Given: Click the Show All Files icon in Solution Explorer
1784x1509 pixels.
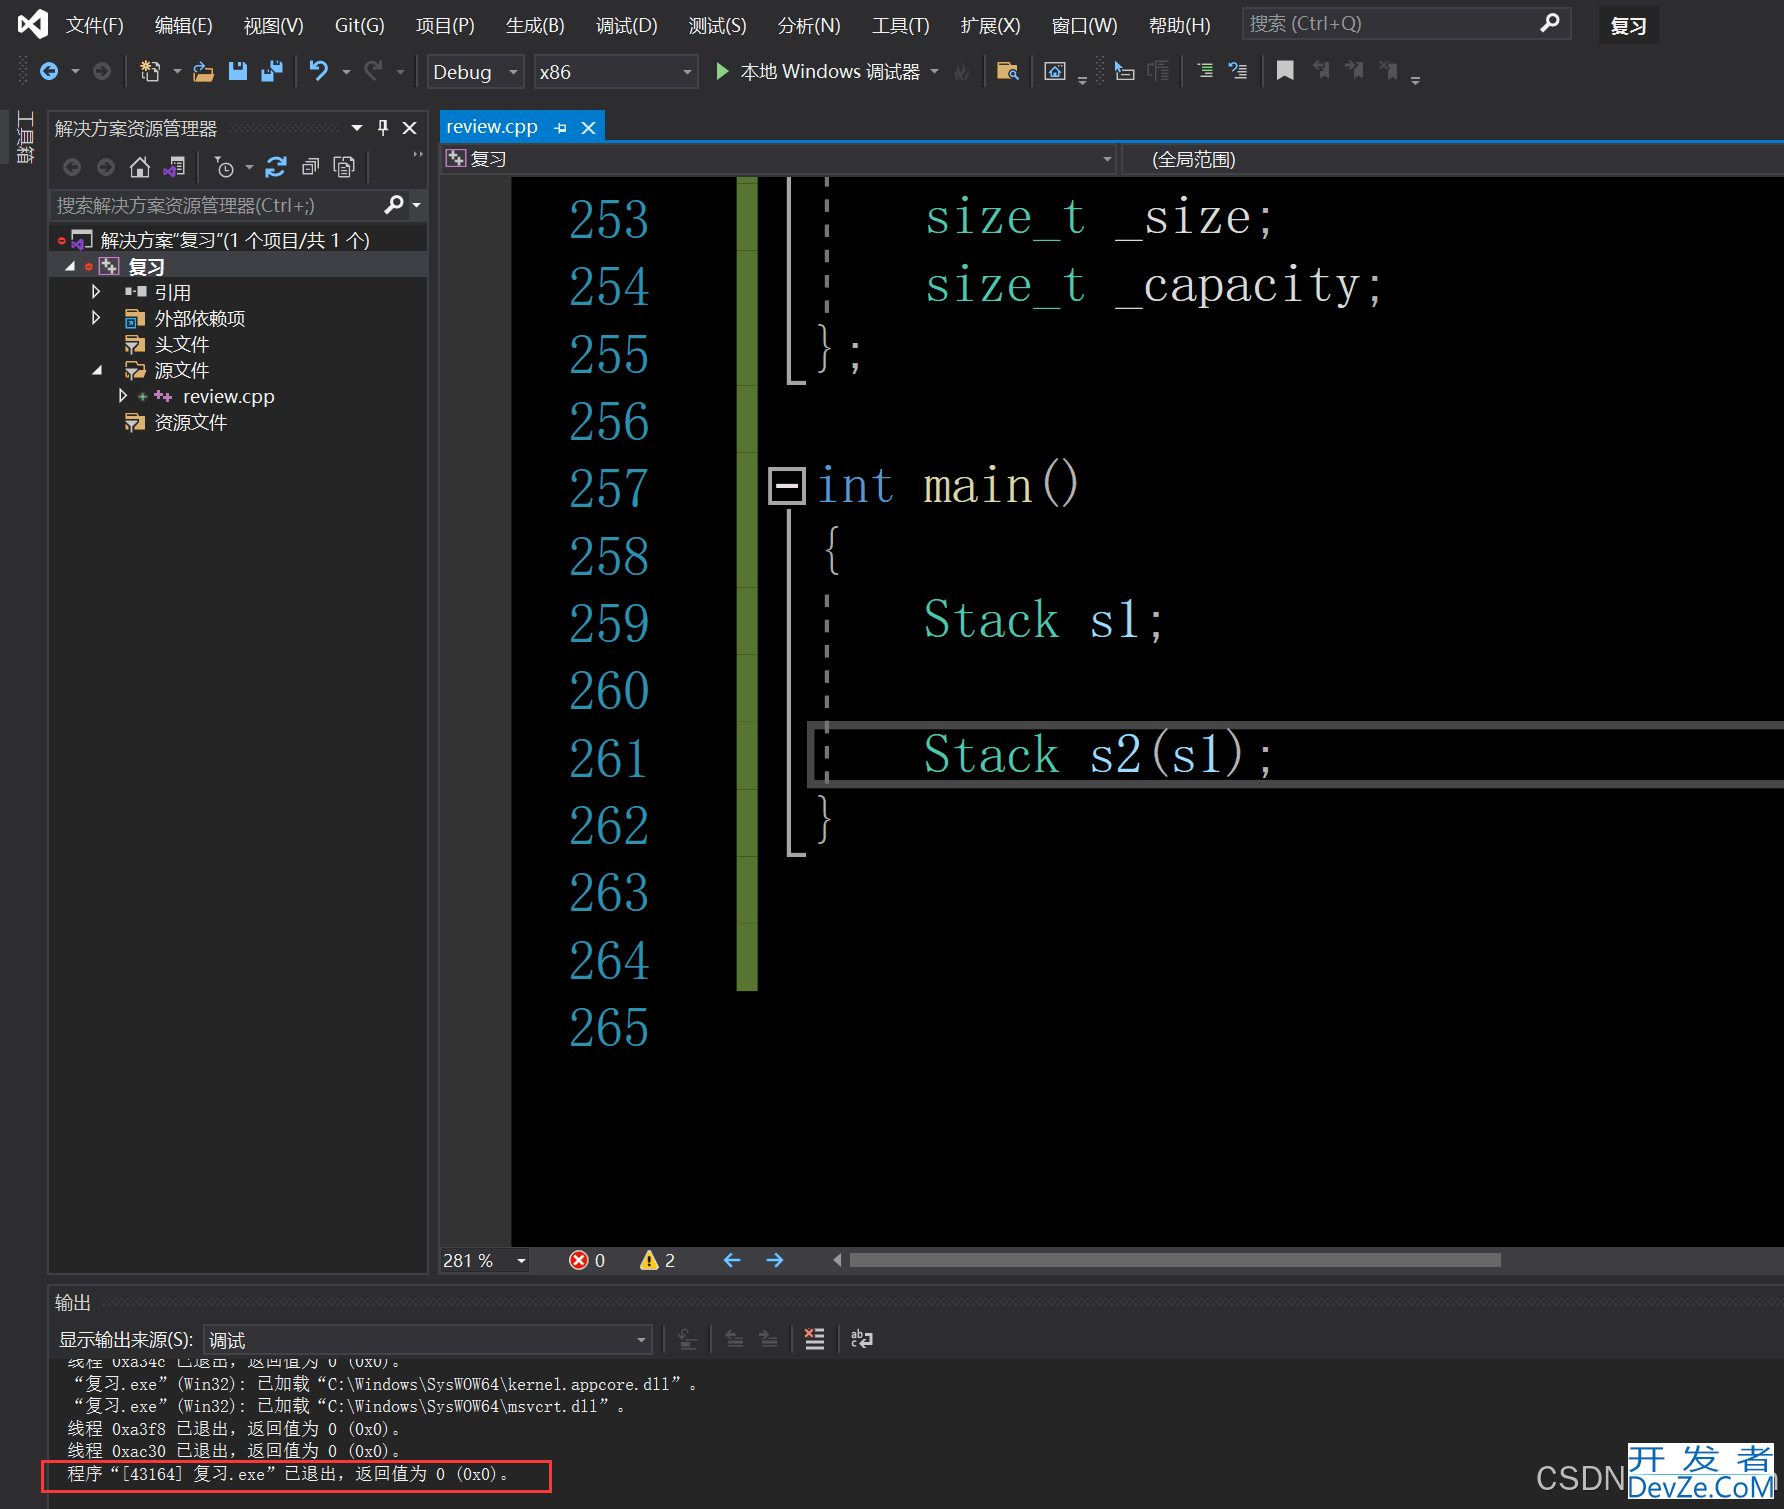Looking at the screenshot, I should point(344,167).
